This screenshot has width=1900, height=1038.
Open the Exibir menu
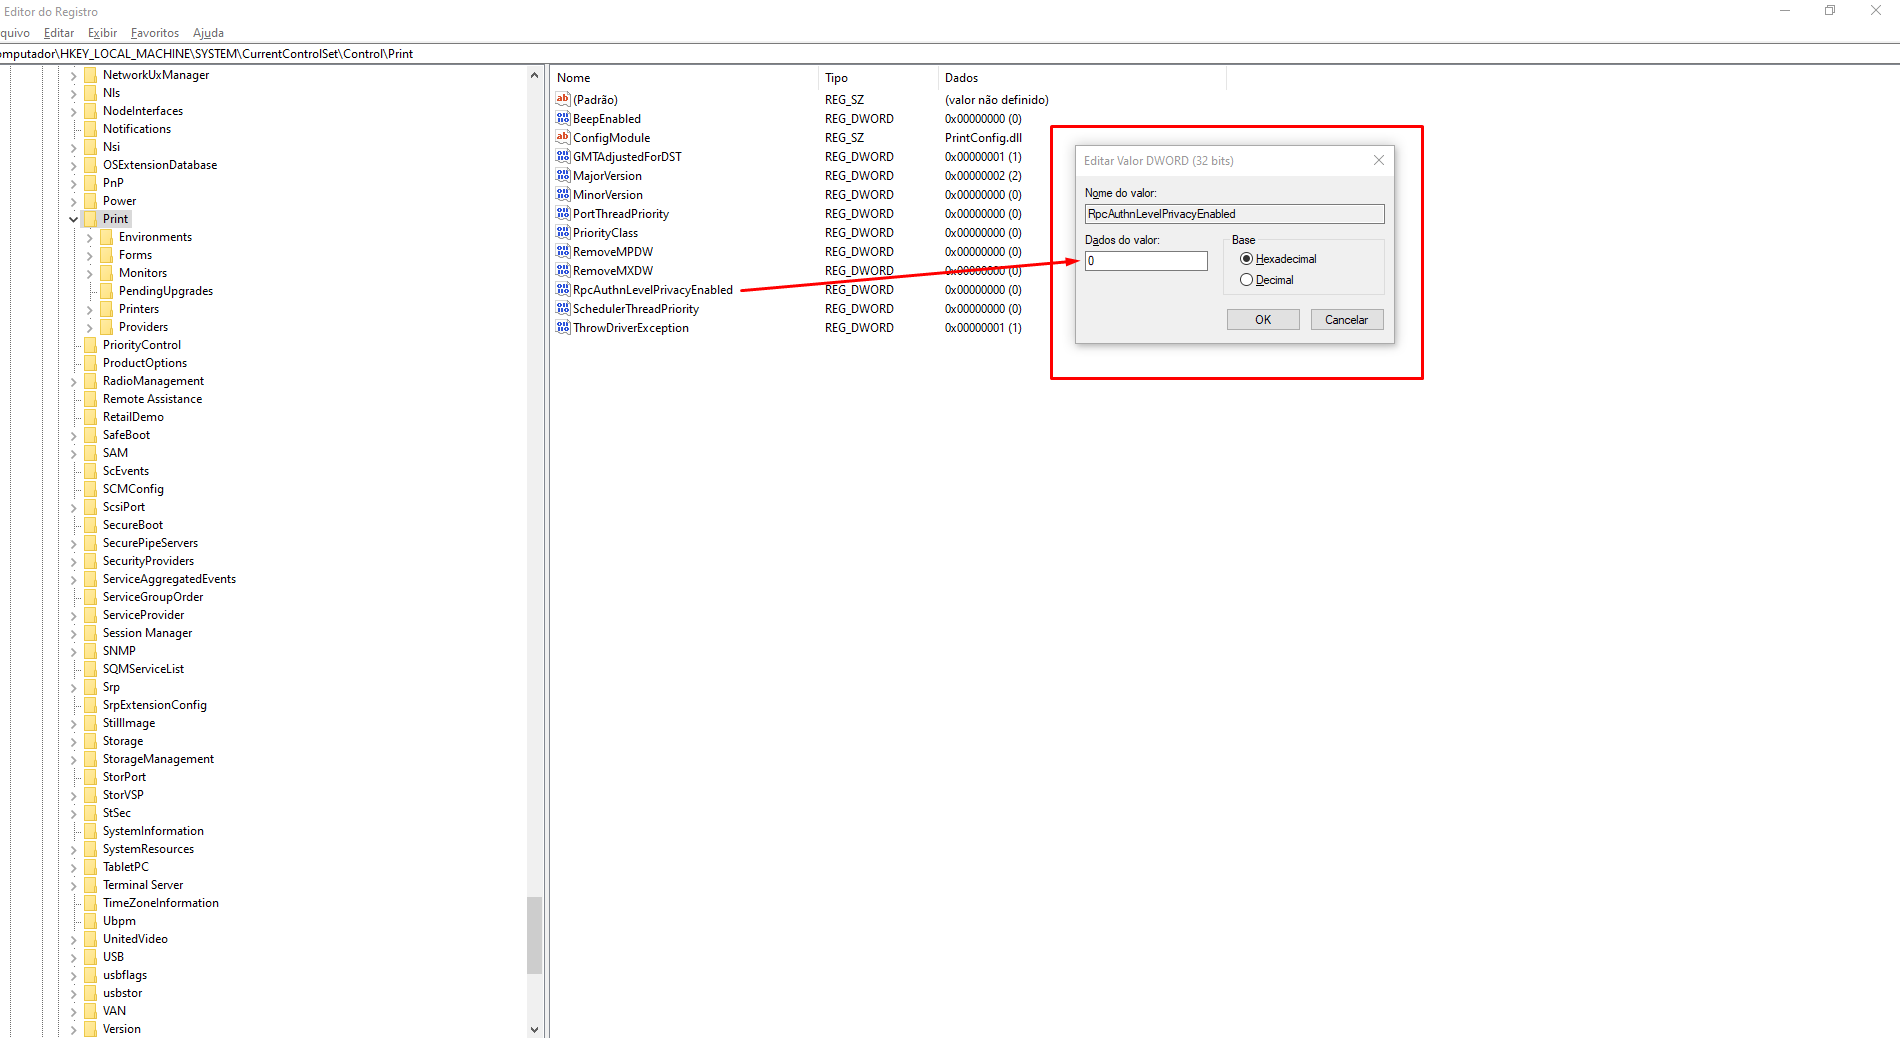[102, 33]
